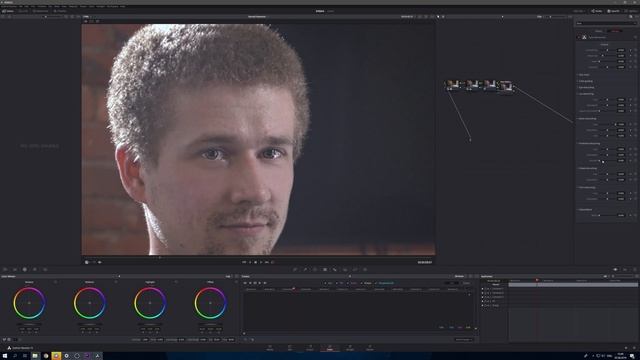Click the Windows taskbar search icon
Screen dimensions: 640x360
(x=15, y=356)
